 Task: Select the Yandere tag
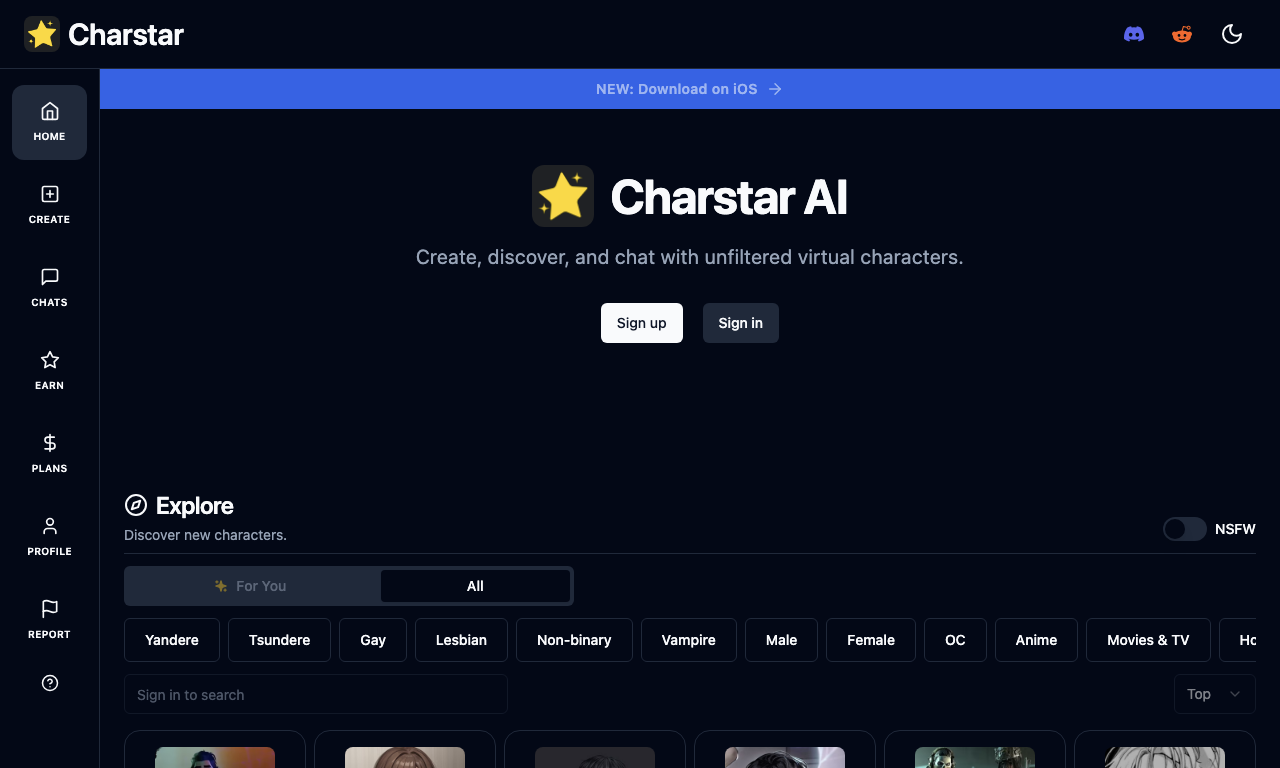(172, 640)
